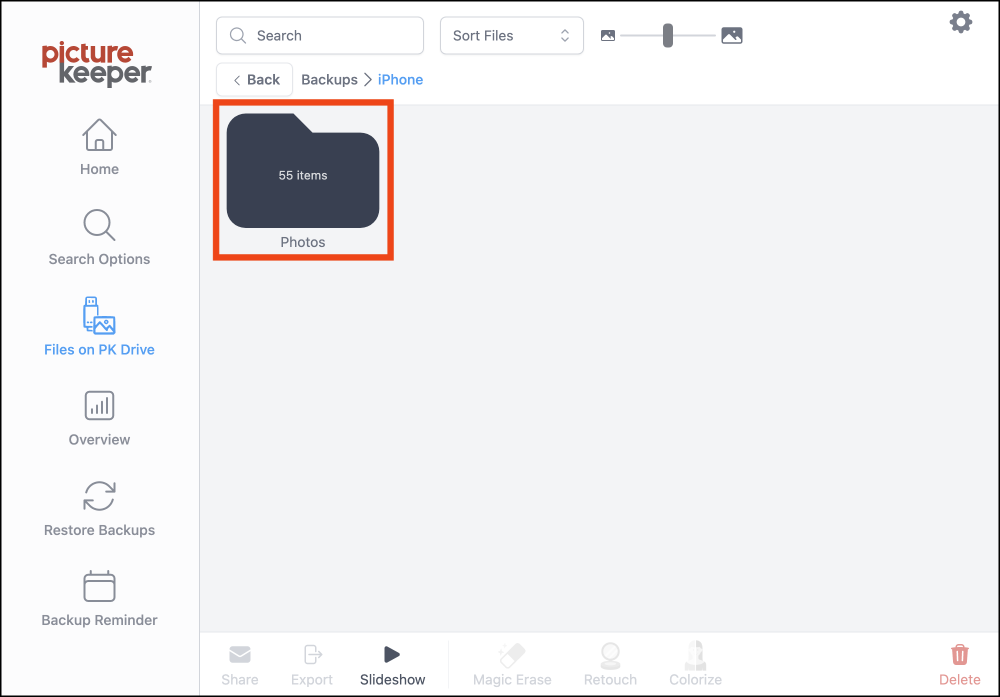Click the magnifier icon in search box
The image size is (1000, 697).
tap(238, 36)
